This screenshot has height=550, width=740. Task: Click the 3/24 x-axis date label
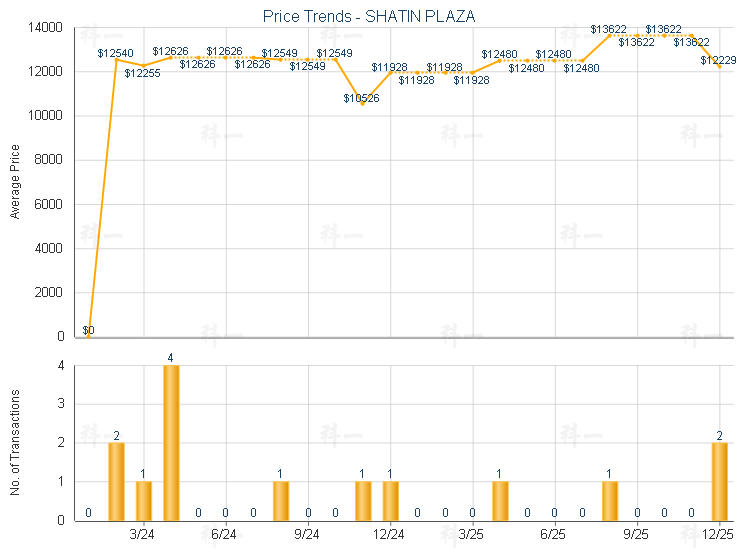click(142, 535)
